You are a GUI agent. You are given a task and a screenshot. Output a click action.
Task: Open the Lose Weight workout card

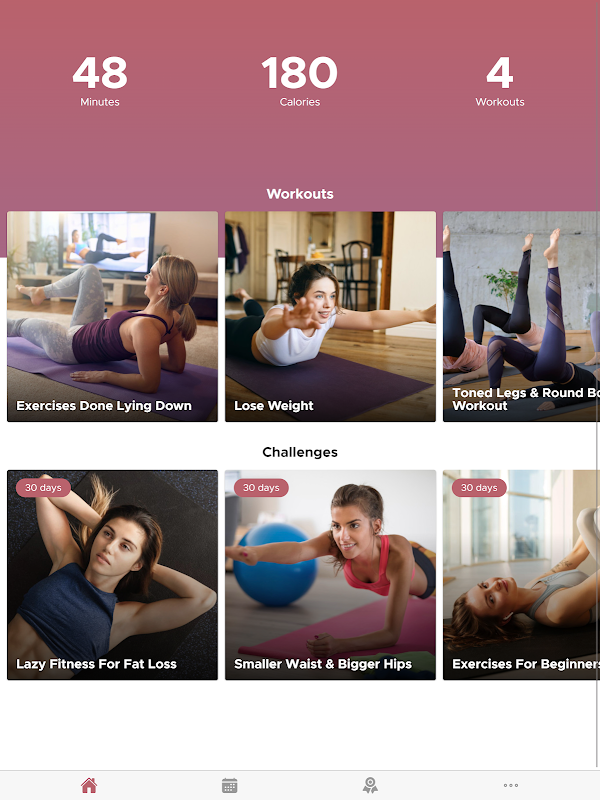point(330,316)
